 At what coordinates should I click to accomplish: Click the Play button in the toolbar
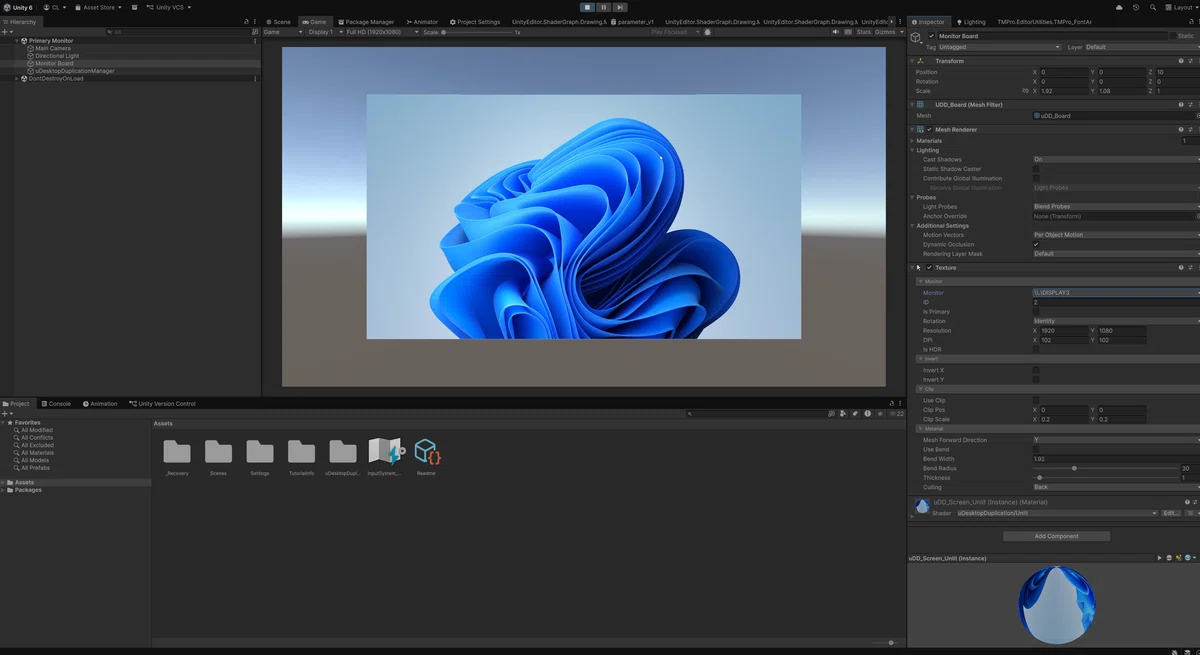click(x=587, y=7)
